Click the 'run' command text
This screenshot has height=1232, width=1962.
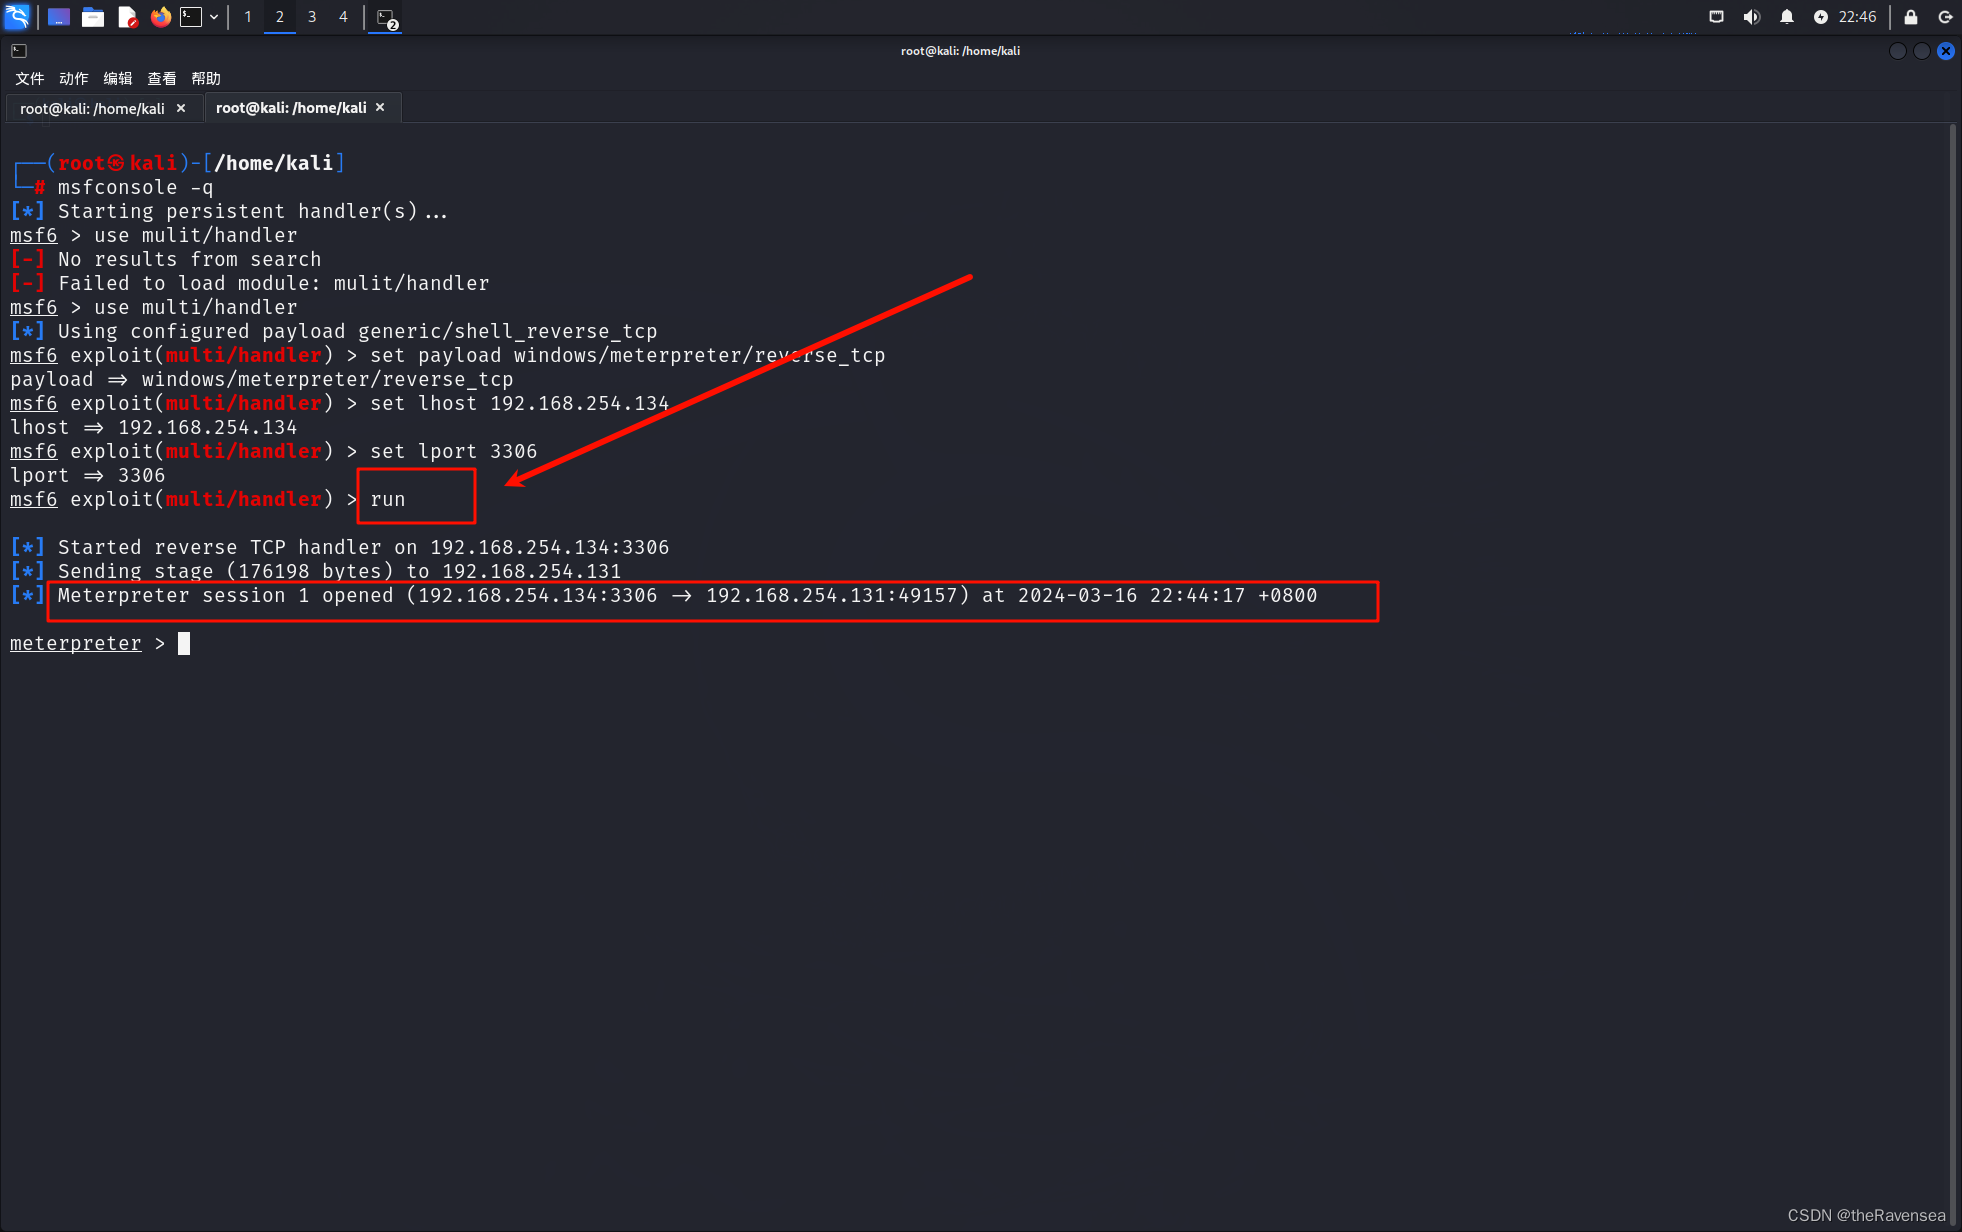(388, 500)
